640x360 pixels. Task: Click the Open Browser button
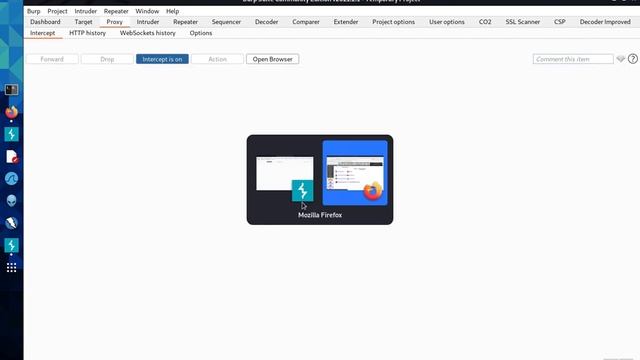pyautogui.click(x=272, y=59)
